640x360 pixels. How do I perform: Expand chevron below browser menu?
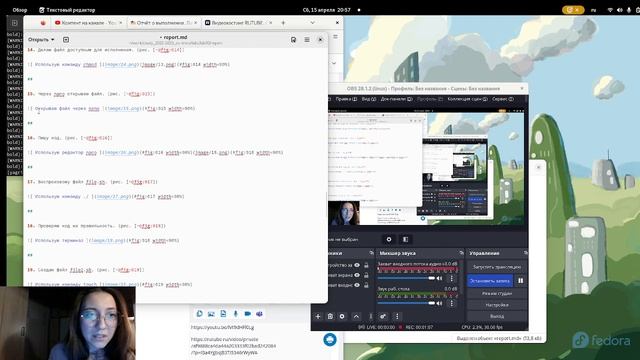334,63
